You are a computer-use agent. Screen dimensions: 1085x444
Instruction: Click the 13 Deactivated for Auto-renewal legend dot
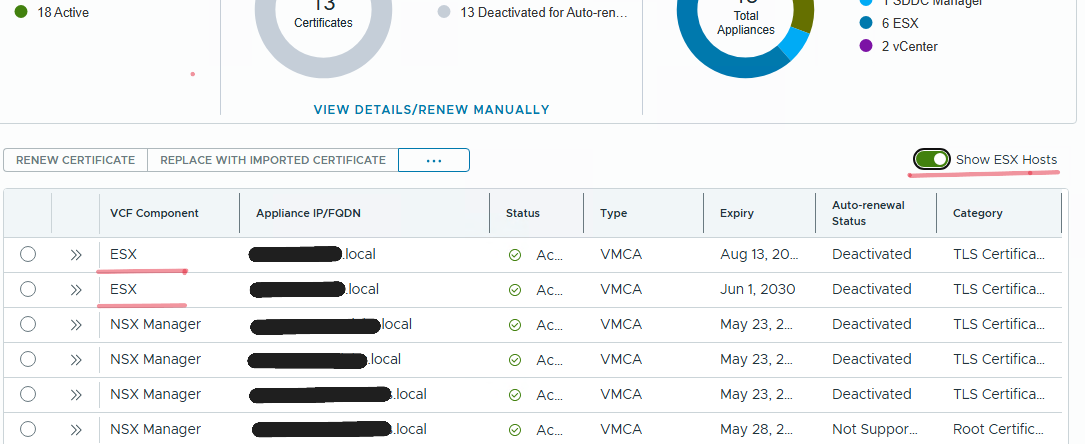tap(444, 12)
